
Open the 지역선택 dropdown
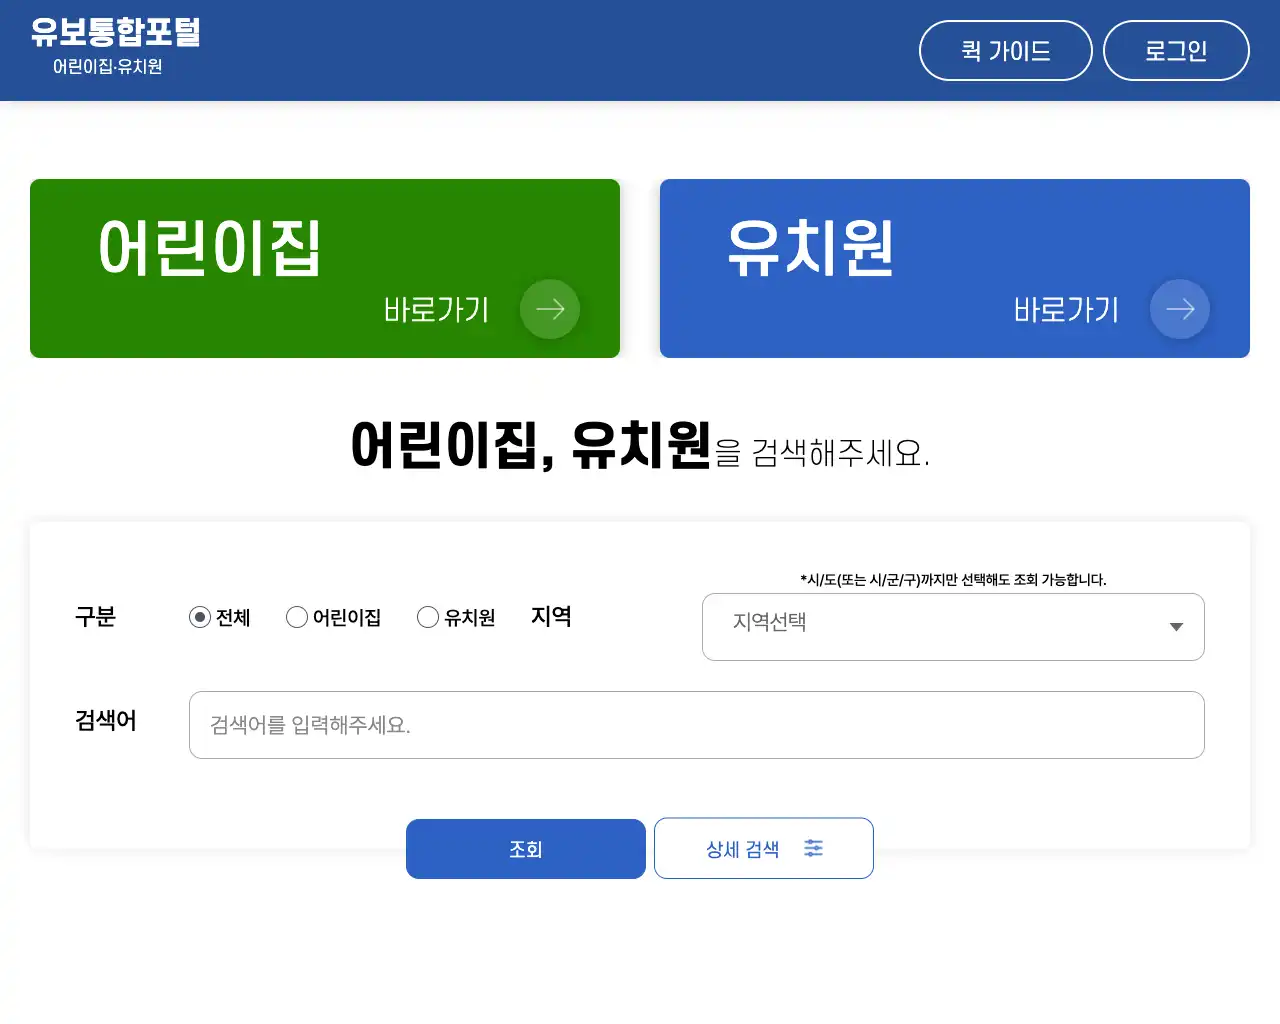click(953, 627)
